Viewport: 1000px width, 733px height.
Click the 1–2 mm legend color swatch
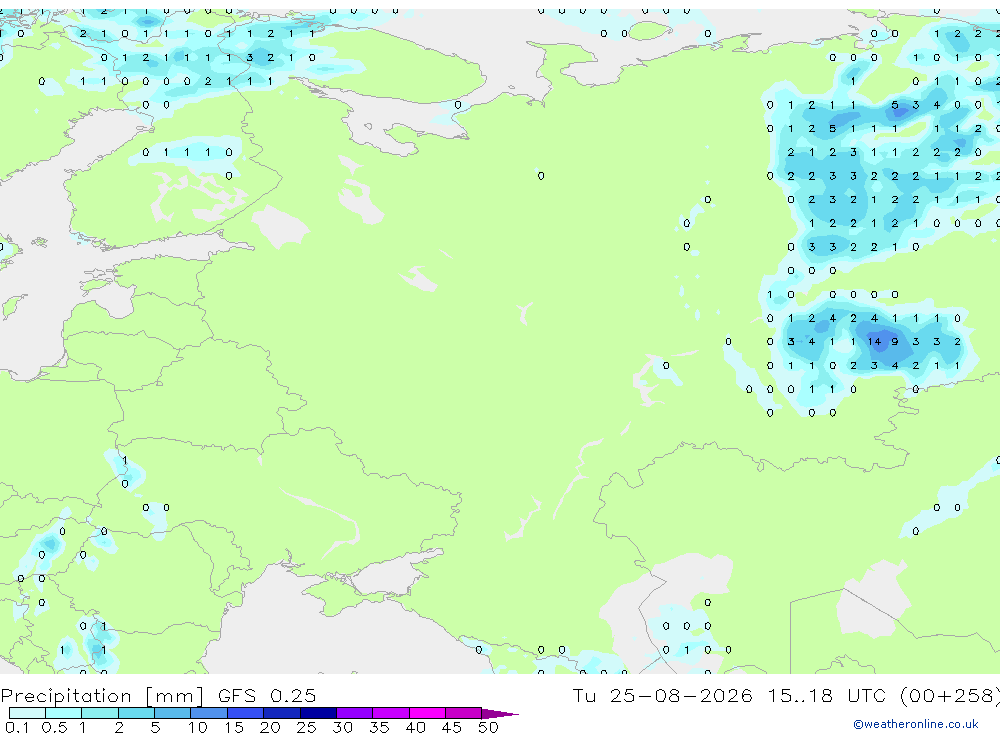click(99, 713)
